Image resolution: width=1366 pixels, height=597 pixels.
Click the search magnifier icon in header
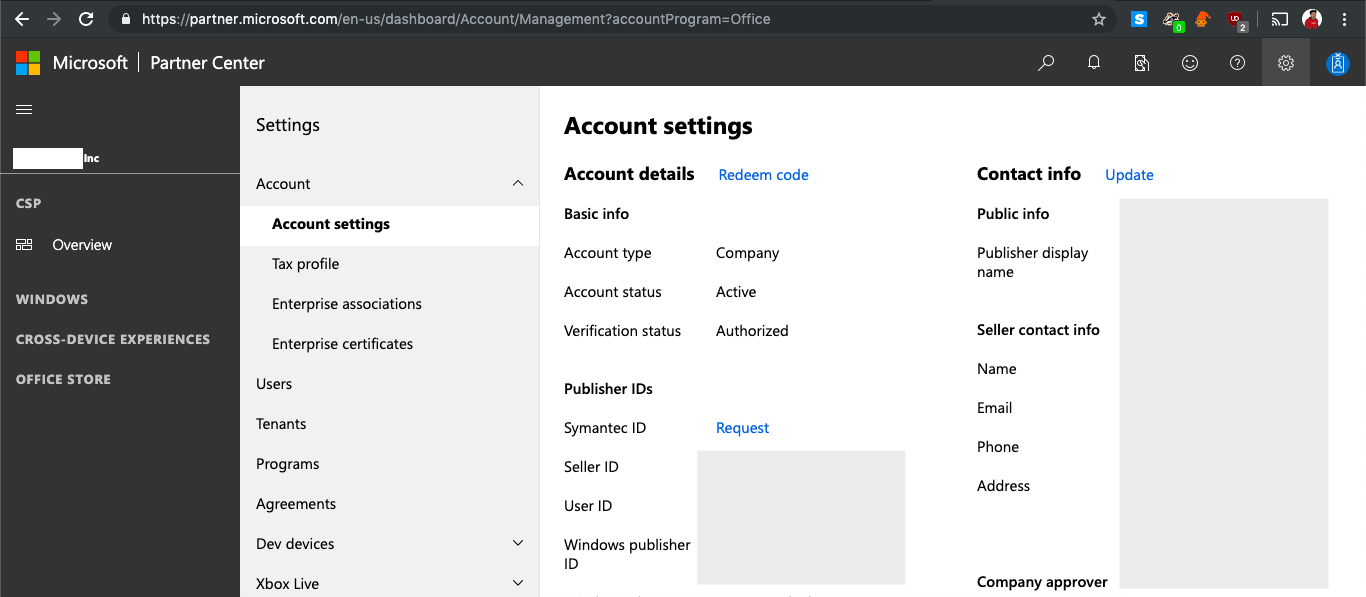click(1046, 63)
